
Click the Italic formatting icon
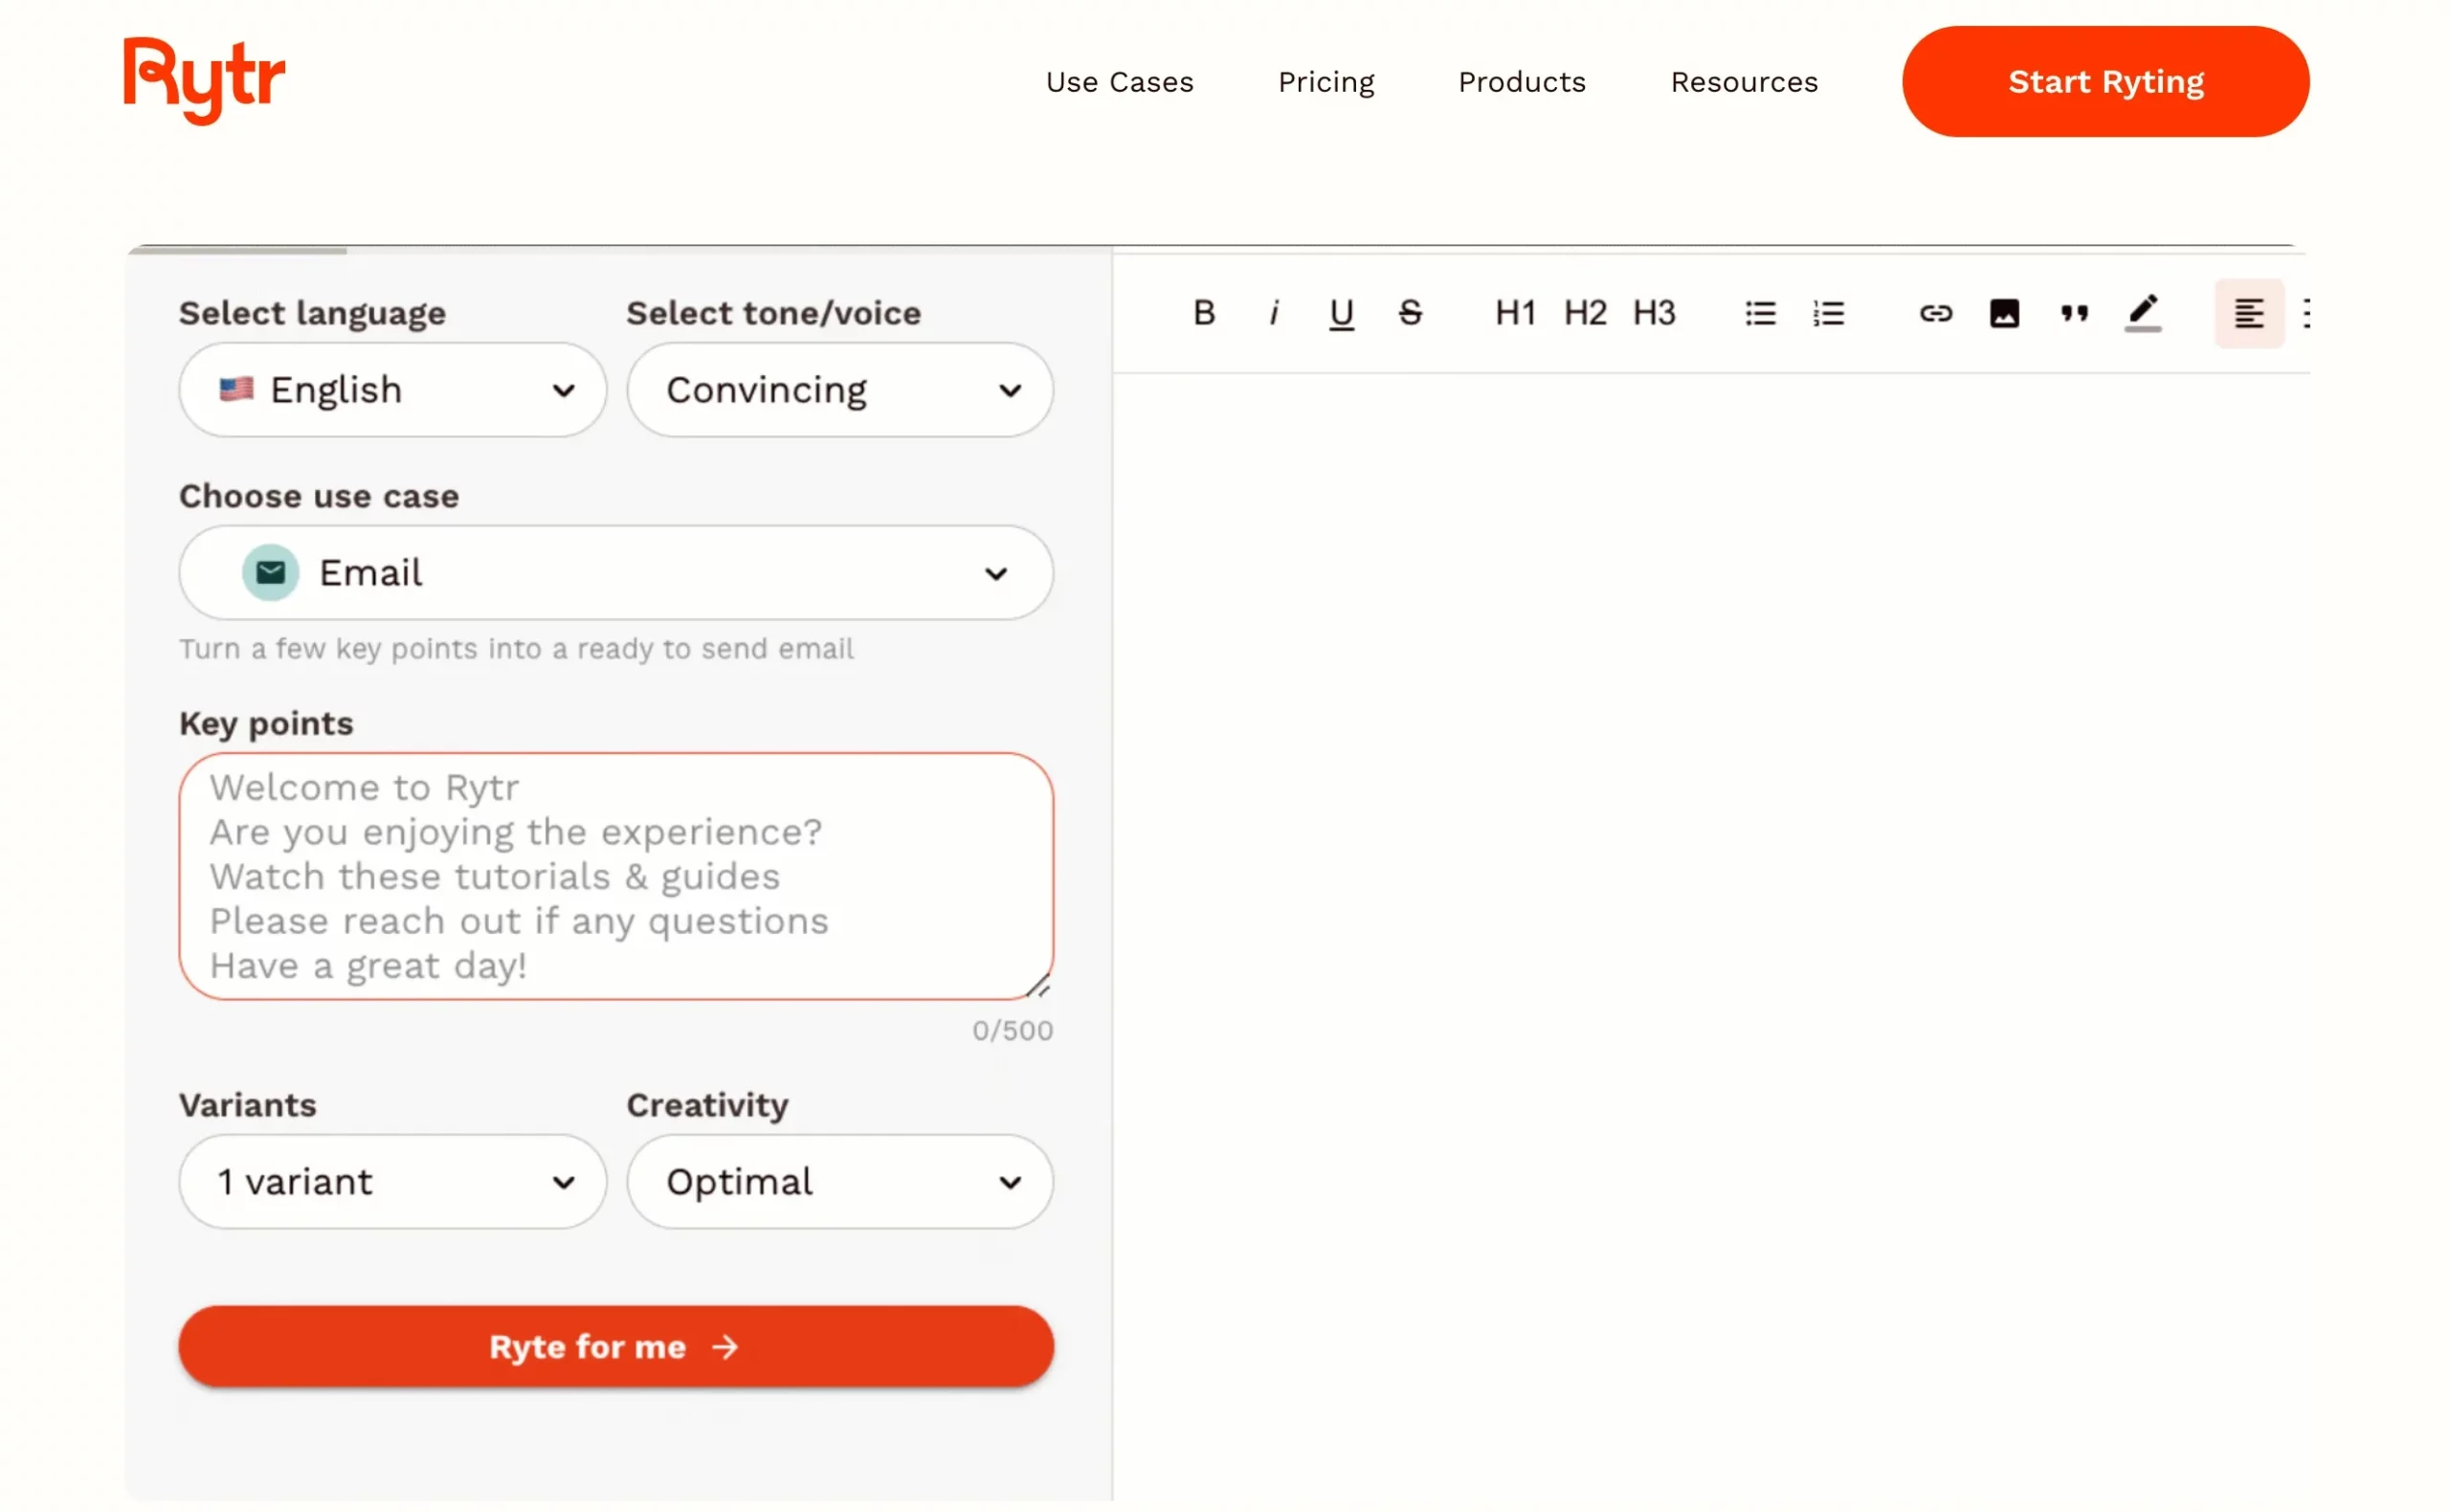pos(1274,312)
